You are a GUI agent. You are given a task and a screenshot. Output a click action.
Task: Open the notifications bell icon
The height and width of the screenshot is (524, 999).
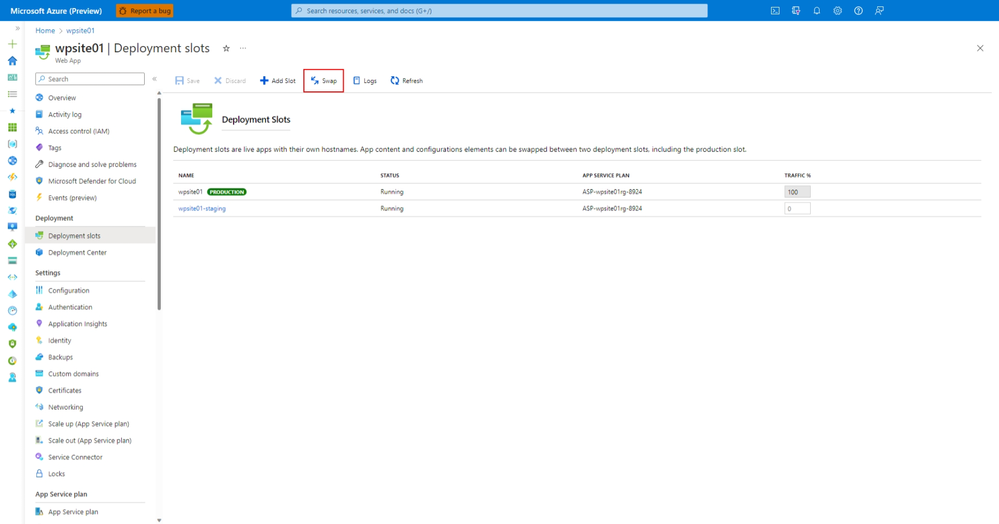[x=817, y=11]
